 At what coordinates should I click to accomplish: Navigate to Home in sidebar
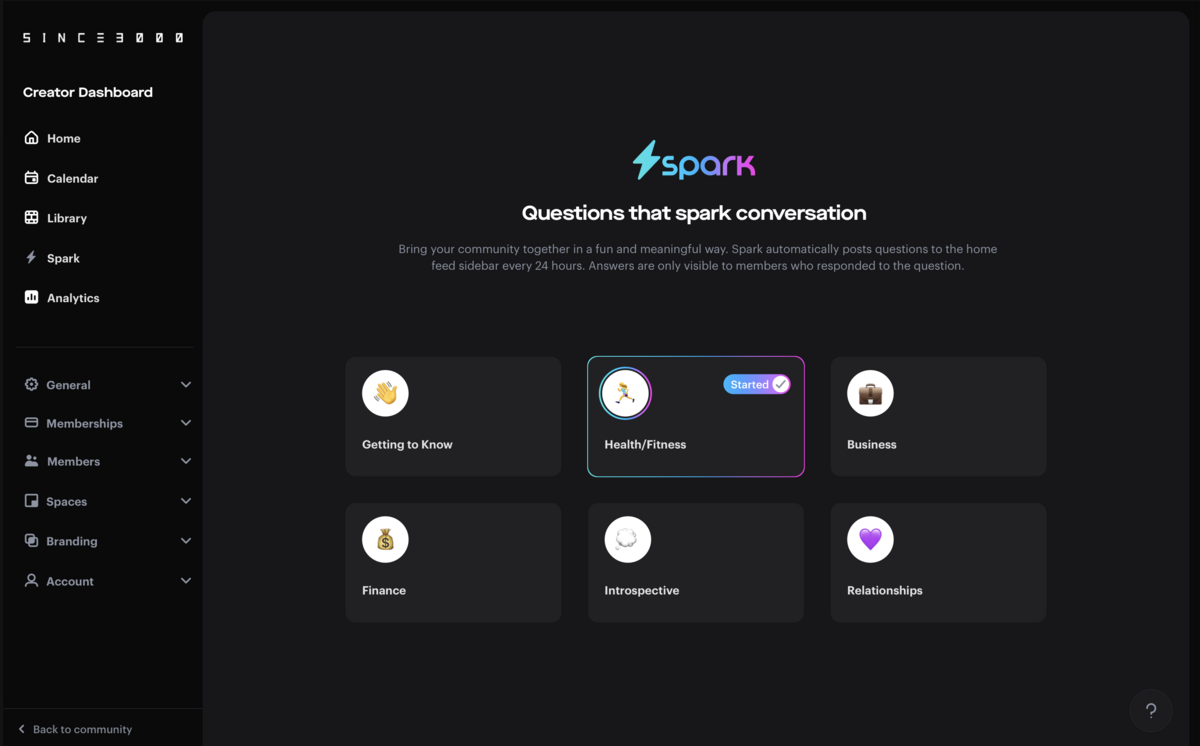(x=63, y=138)
